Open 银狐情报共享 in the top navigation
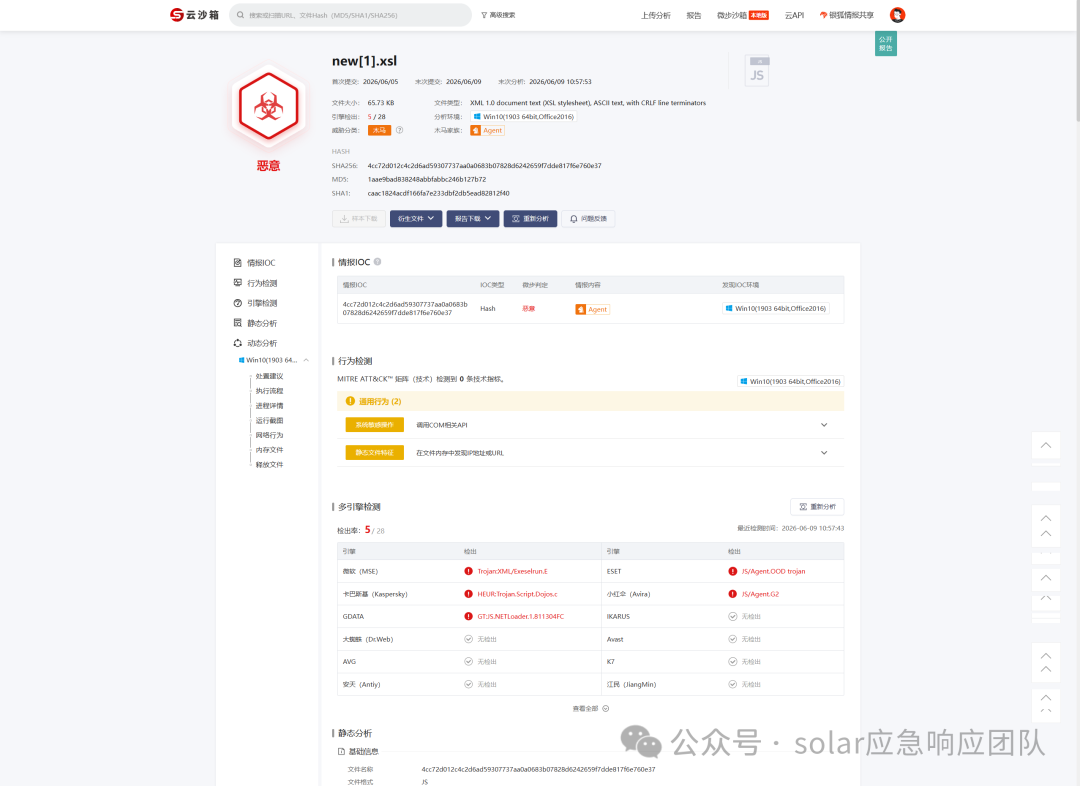This screenshot has height=786, width=1080. (847, 15)
